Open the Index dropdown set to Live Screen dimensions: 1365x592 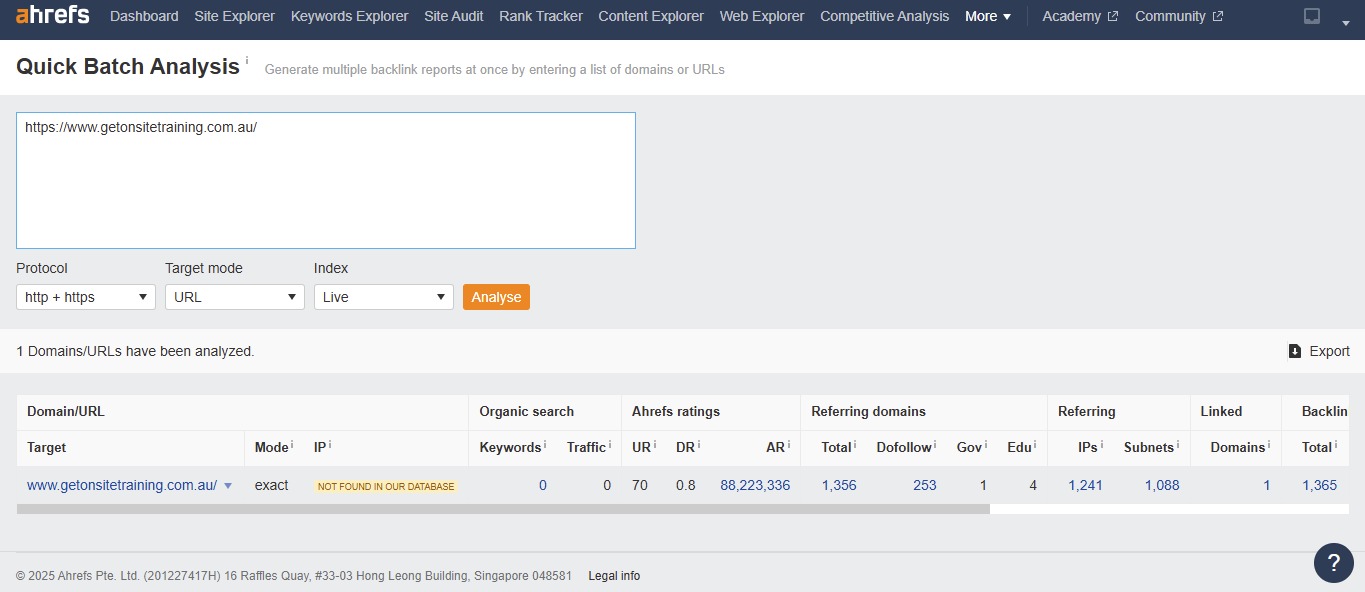click(384, 297)
